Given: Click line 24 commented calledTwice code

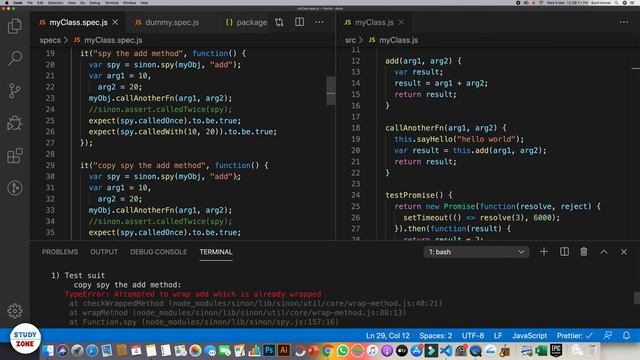Looking at the screenshot, I should click(160, 109).
